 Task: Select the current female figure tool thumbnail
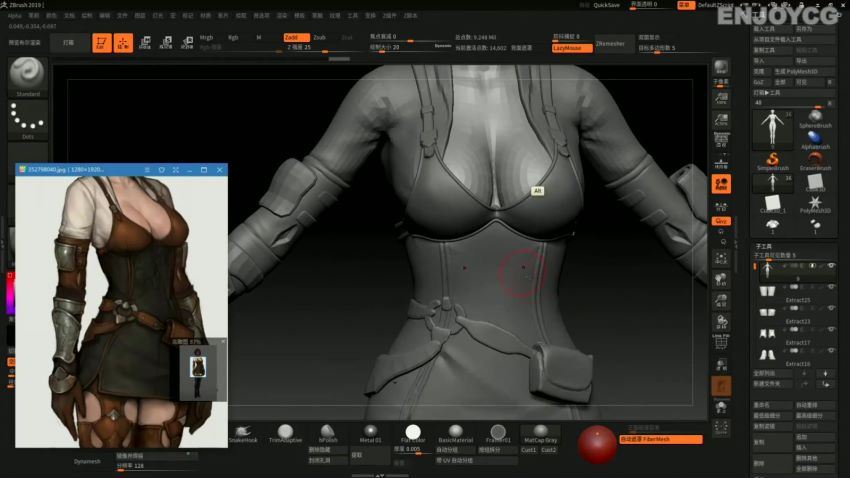pos(772,129)
